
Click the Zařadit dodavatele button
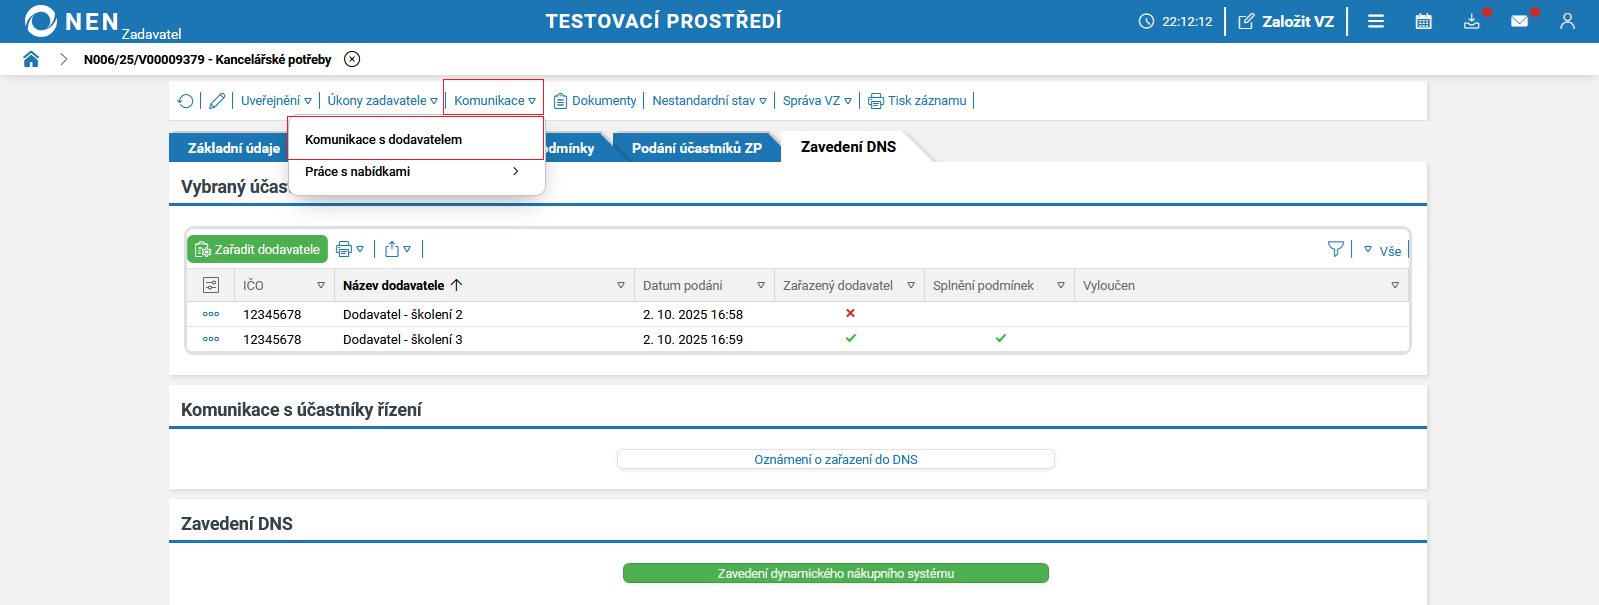(258, 249)
